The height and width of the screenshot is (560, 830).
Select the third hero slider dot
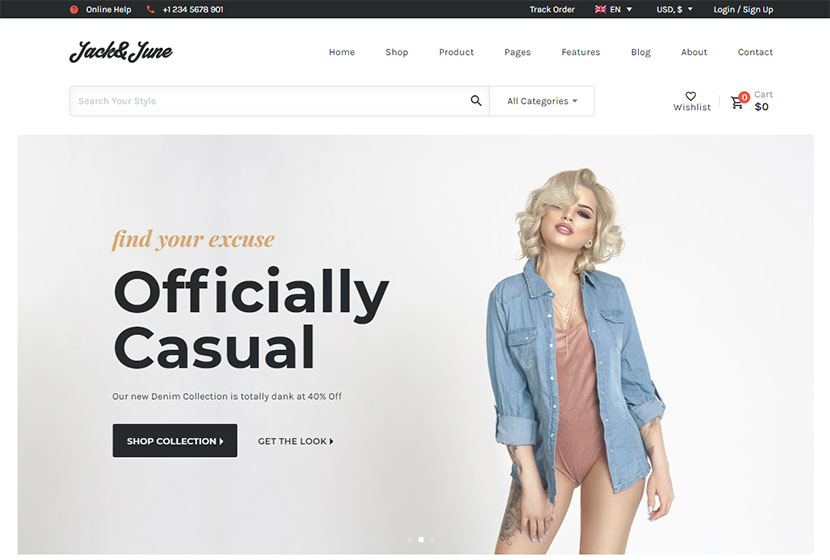point(432,539)
